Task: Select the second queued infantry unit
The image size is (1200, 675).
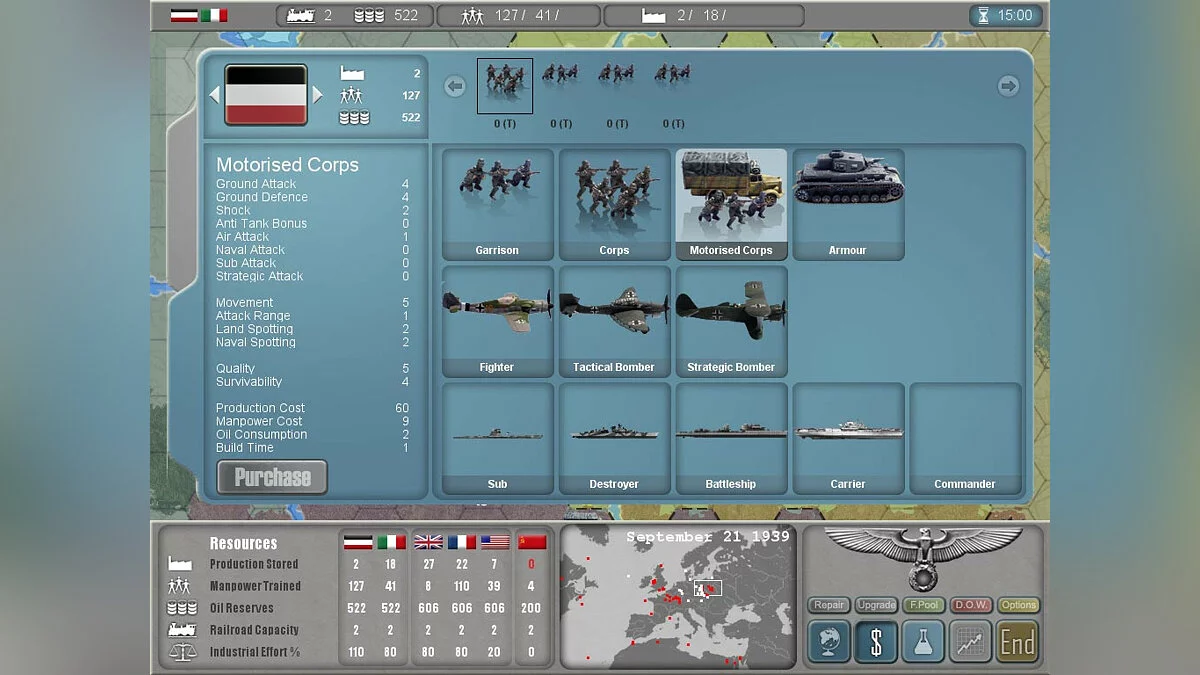Action: pos(561,75)
